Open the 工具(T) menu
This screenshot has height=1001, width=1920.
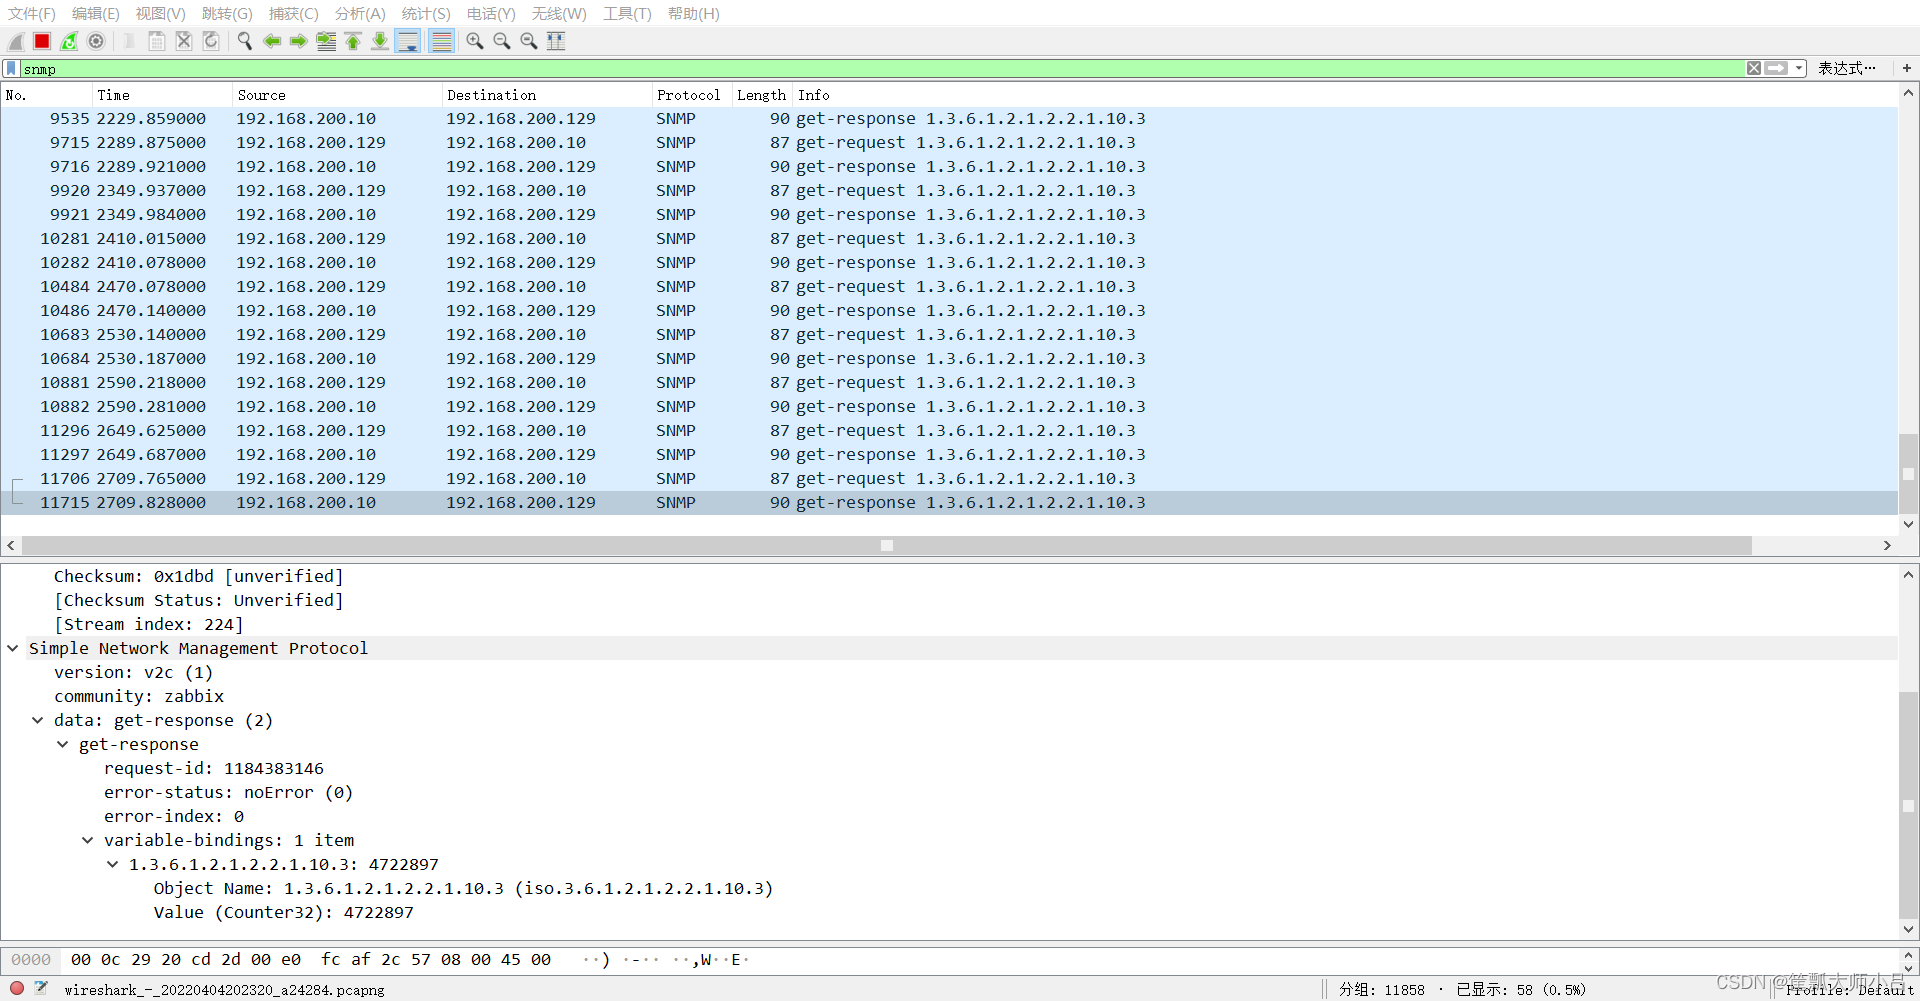point(627,13)
